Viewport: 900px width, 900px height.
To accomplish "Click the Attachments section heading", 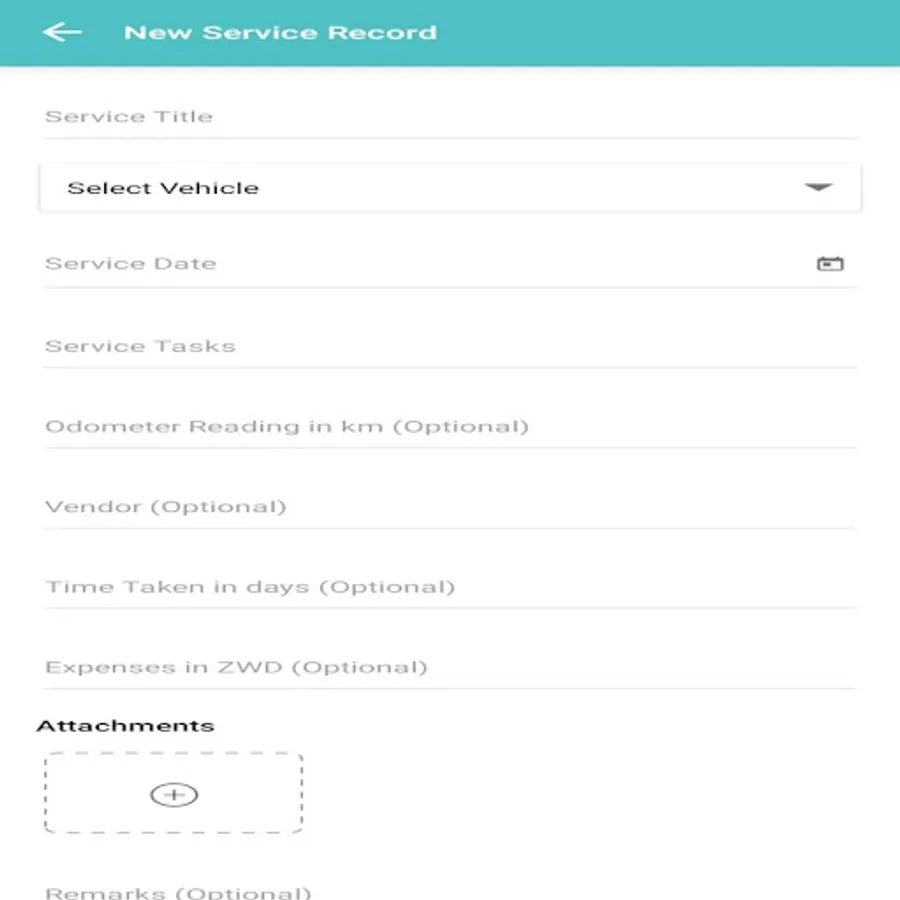I will (x=125, y=726).
